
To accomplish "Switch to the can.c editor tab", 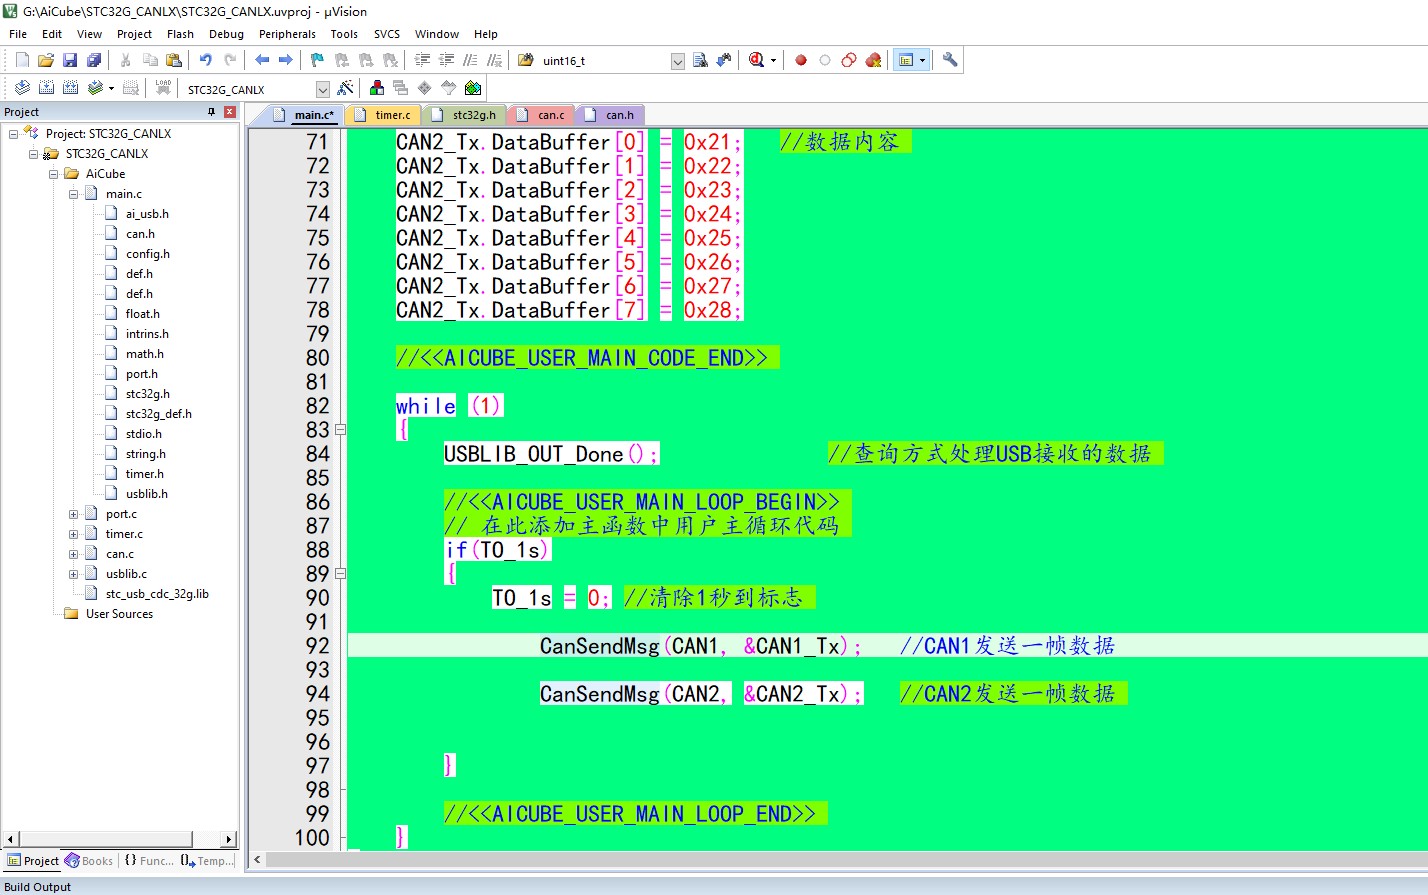I will pyautogui.click(x=550, y=115).
